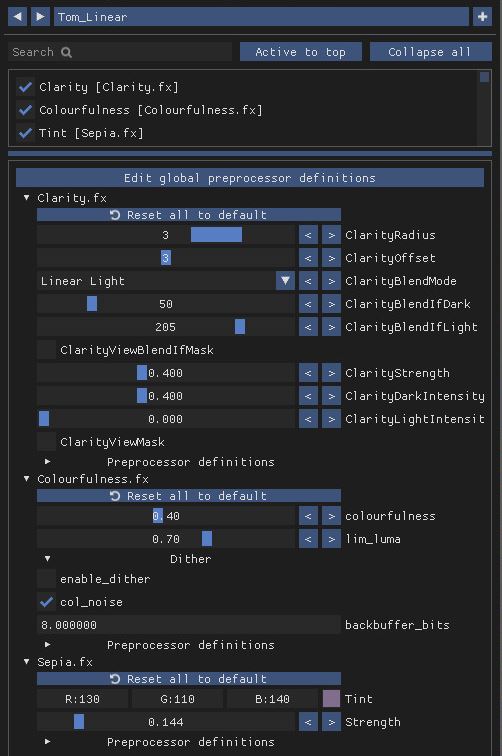This screenshot has height=756, width=502.
Task: Increase lim_luma with its > button
Action: pyautogui.click(x=331, y=539)
